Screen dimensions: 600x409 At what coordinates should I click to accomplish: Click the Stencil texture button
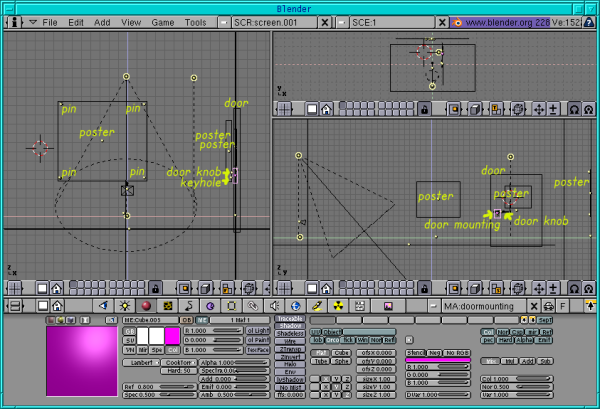pyautogui.click(x=417, y=352)
